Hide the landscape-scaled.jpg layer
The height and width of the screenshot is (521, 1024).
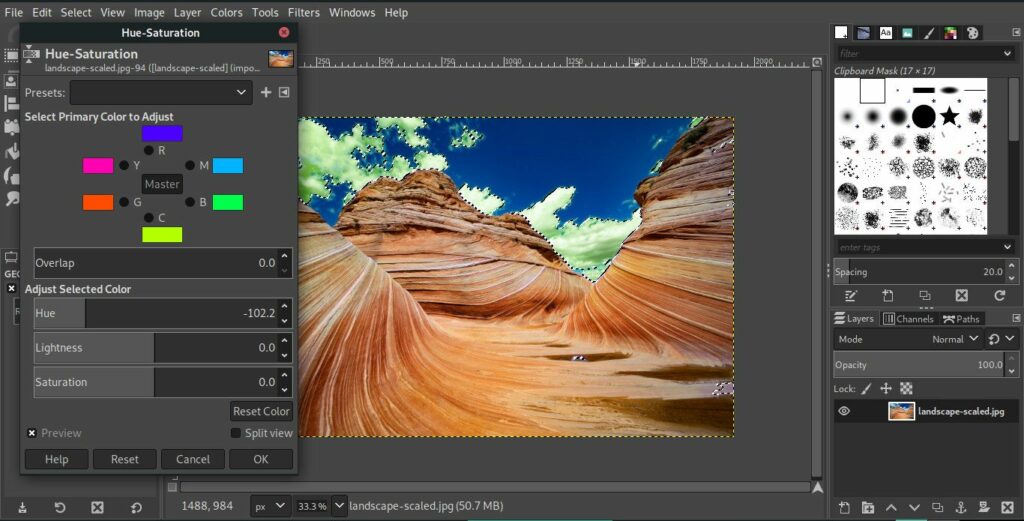click(844, 411)
